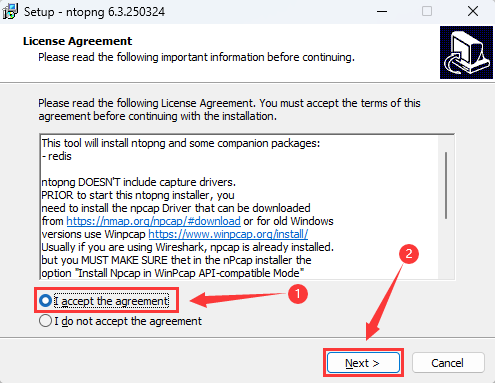This screenshot has width=495, height=383.
Task: Open the winpcap.org install link
Action: [228, 234]
